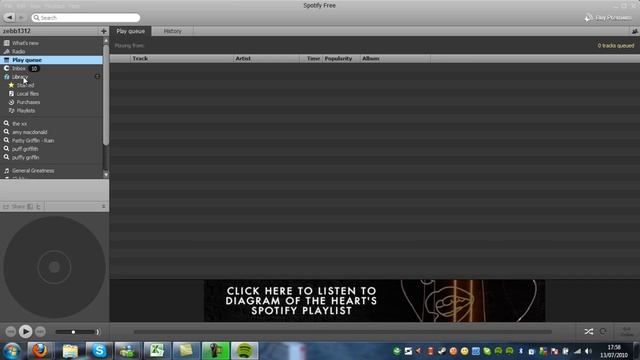The height and width of the screenshot is (360, 640).
Task: Add a new playlist with plus button
Action: 104,31
